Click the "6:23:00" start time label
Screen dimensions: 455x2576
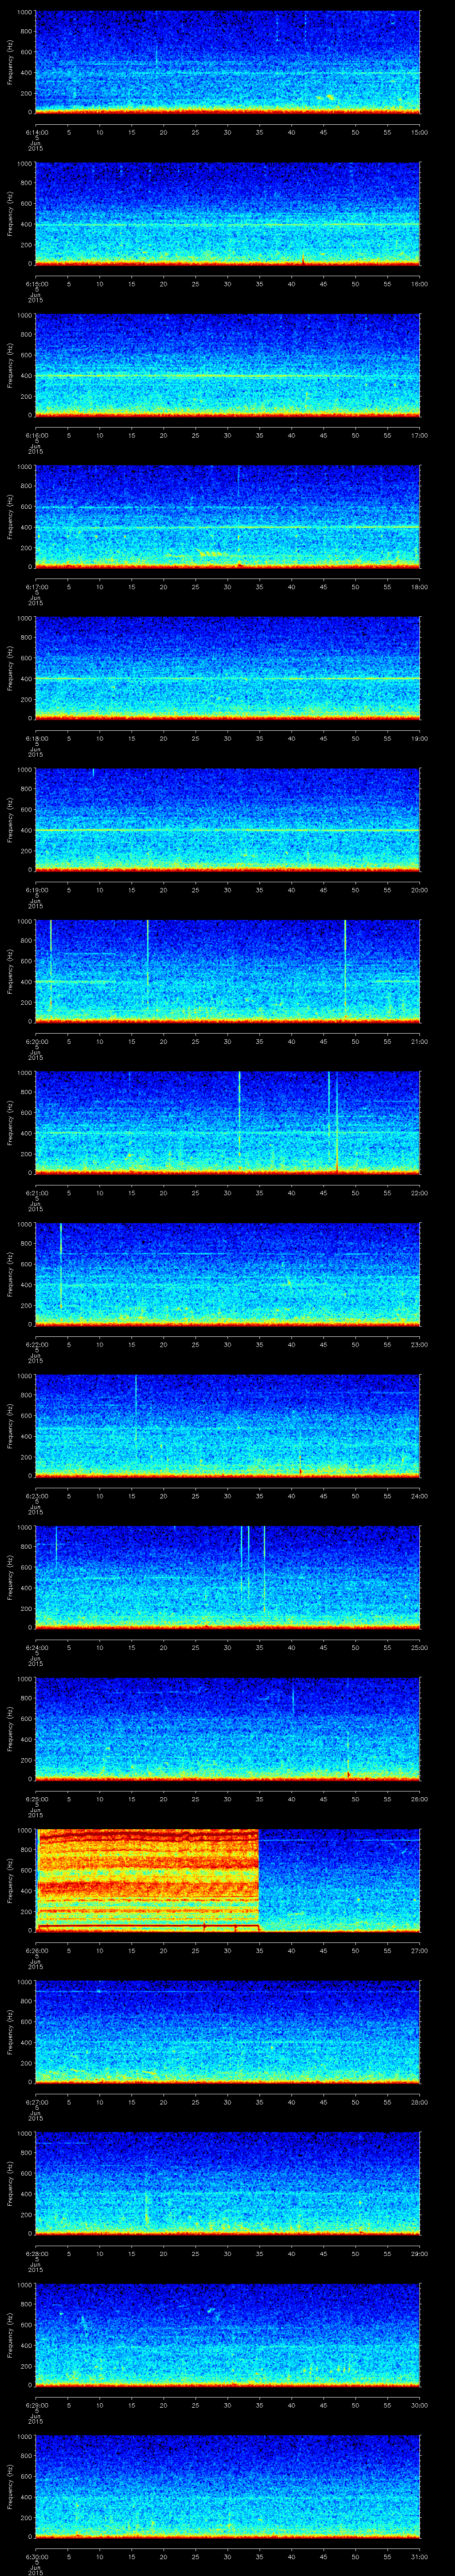tap(36, 1496)
